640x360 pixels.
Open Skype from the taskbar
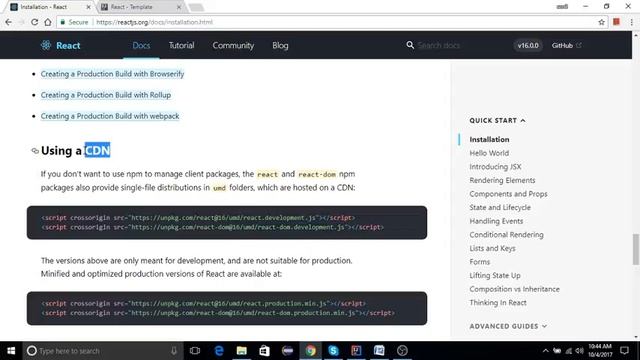[x=333, y=351]
